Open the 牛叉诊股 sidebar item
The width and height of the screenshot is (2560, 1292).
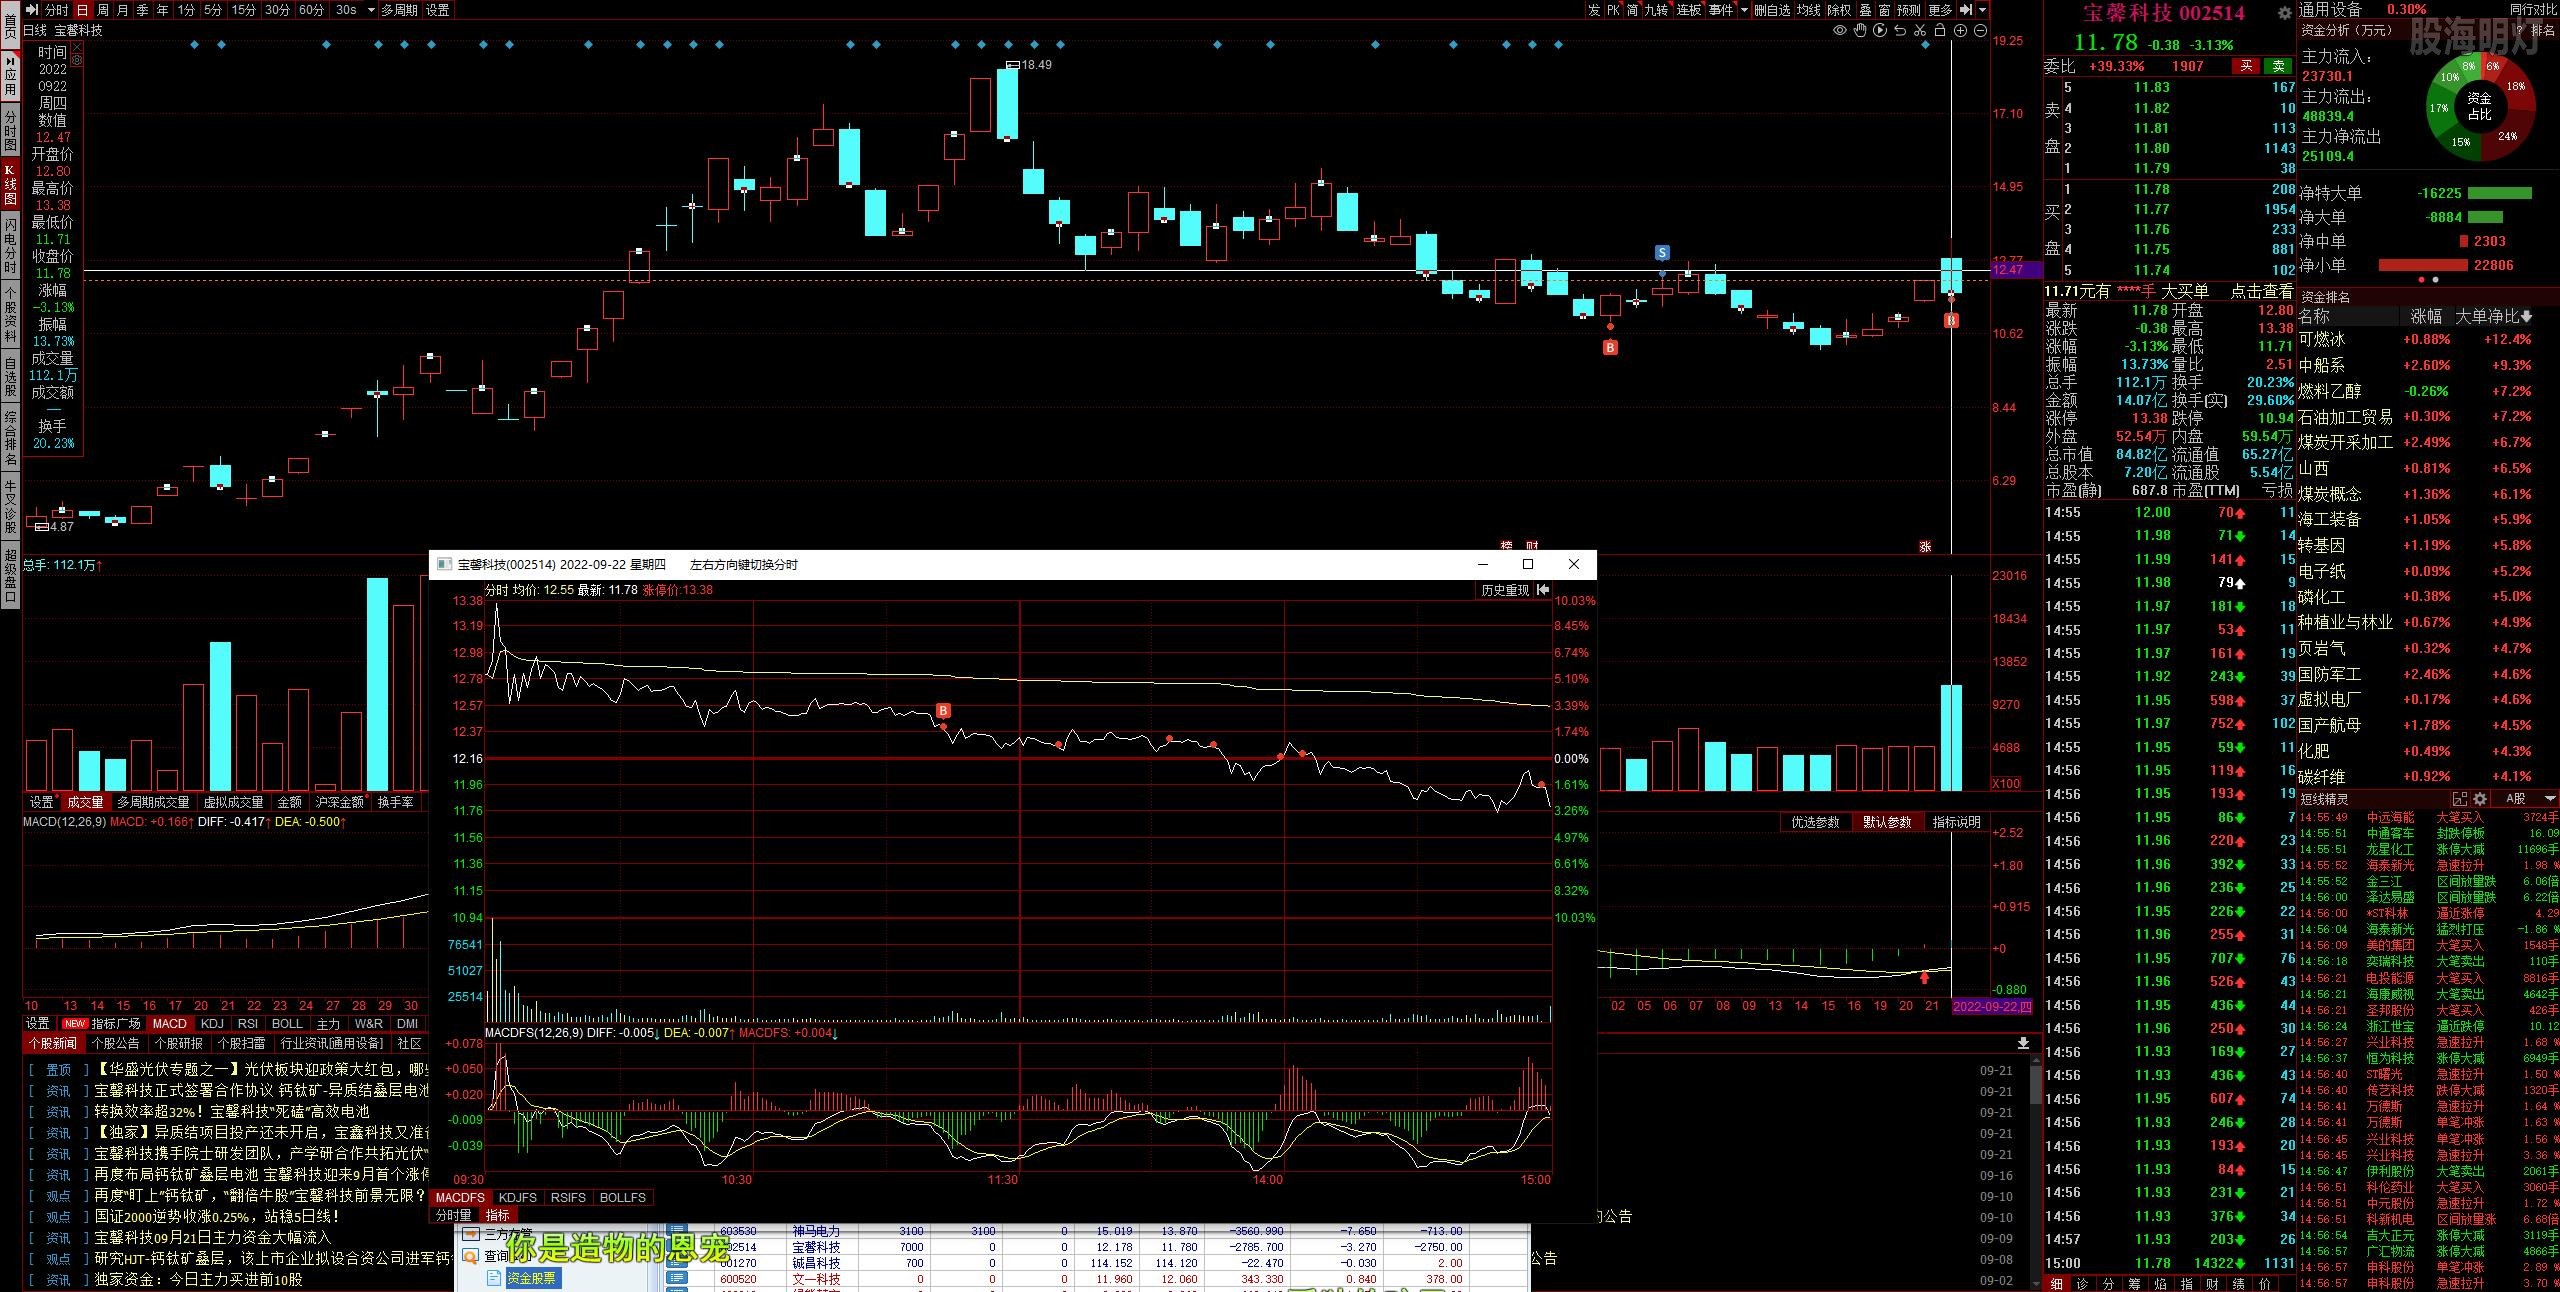[x=10, y=504]
